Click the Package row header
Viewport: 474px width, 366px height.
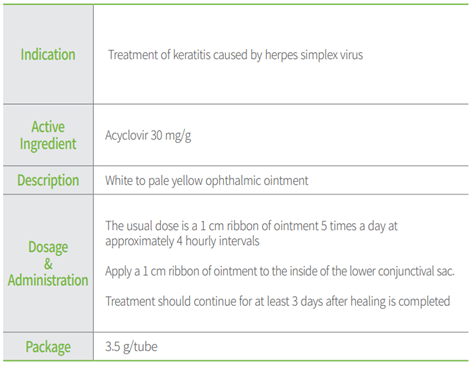[48, 347]
